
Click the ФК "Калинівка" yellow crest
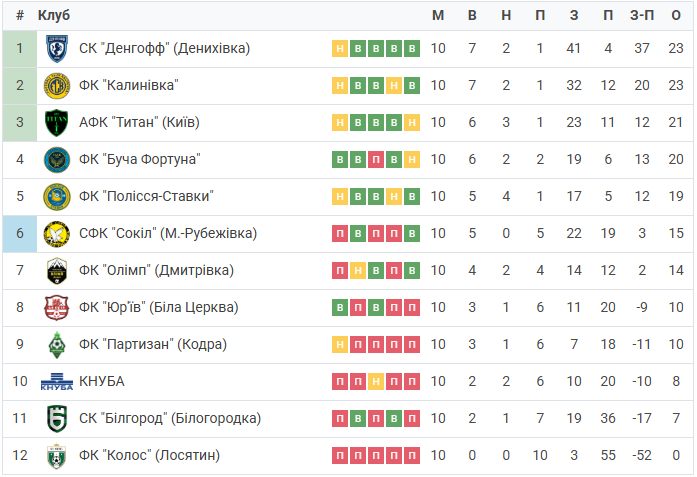coord(56,85)
